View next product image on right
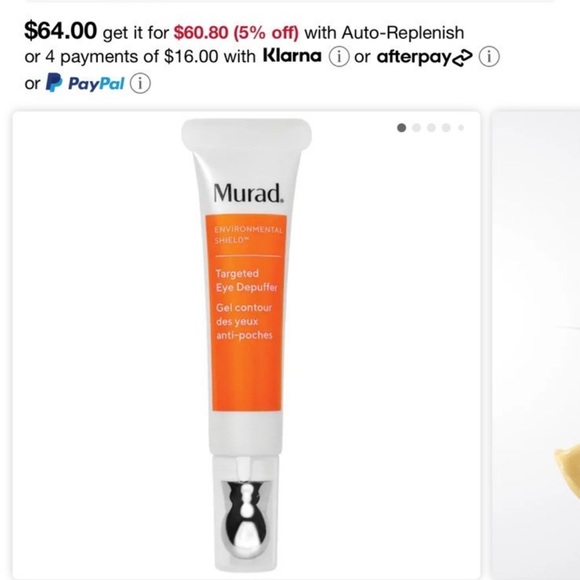The height and width of the screenshot is (580, 580). [x=535, y=344]
